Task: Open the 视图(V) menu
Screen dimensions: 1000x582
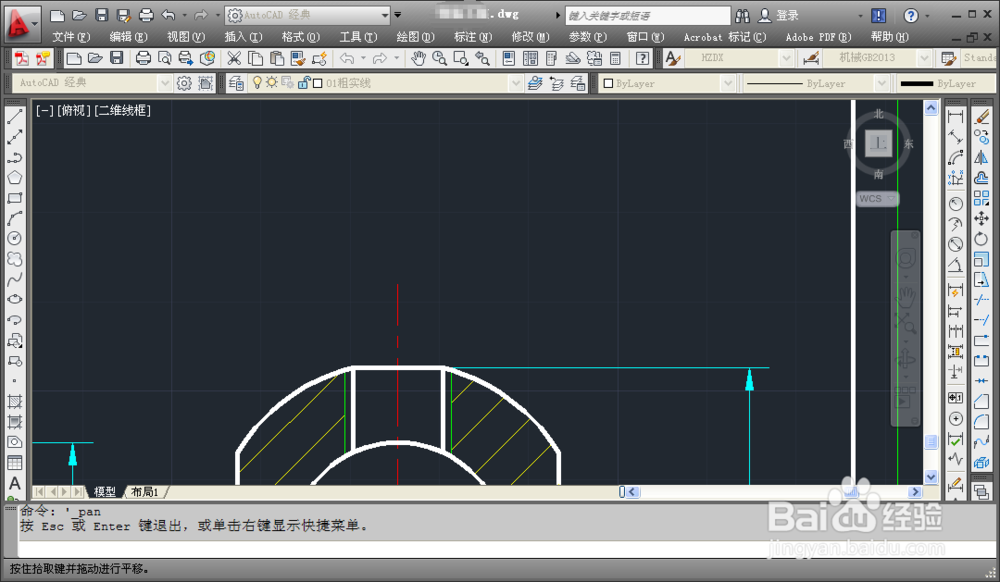Action: pyautogui.click(x=186, y=37)
